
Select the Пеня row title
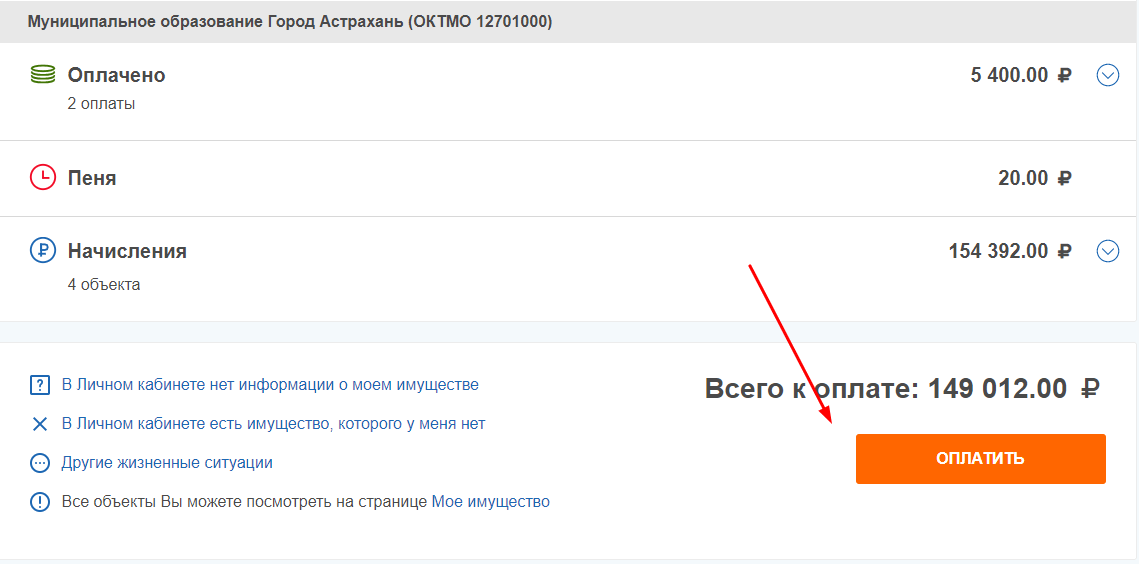pos(92,179)
